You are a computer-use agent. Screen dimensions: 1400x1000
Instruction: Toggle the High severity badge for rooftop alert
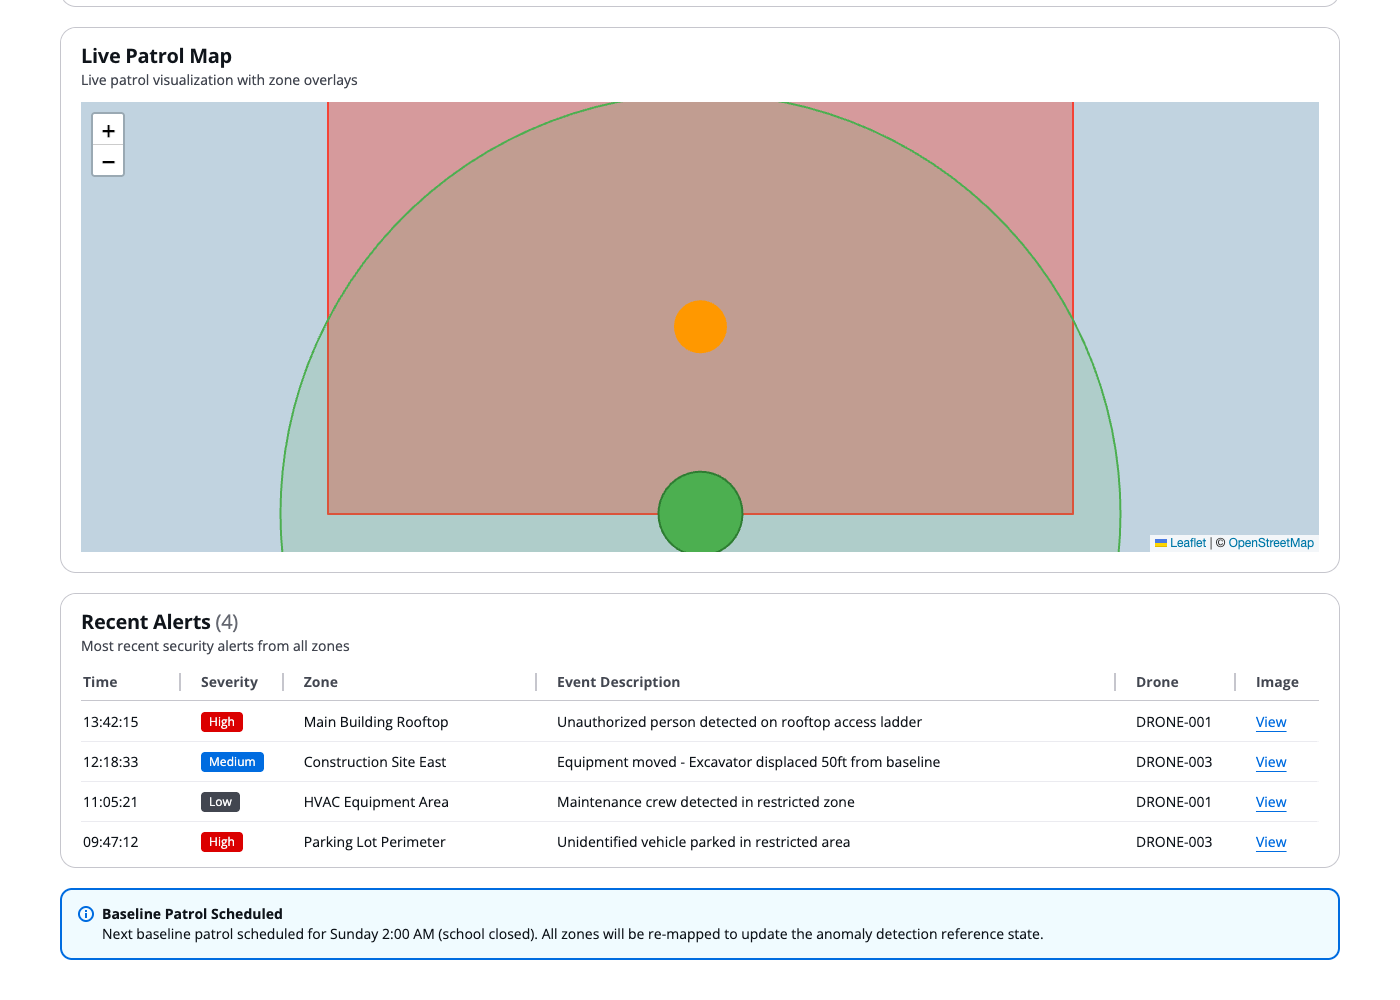(221, 721)
